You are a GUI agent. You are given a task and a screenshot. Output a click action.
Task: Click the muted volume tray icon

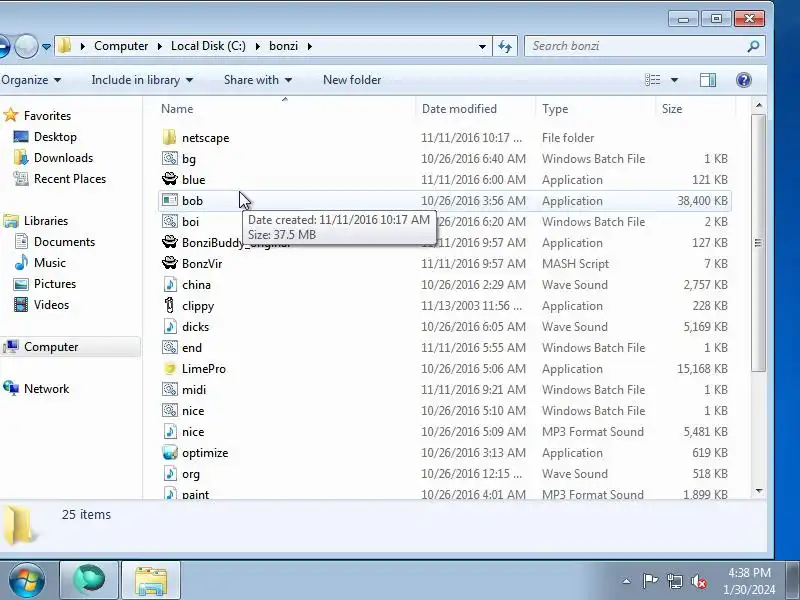pos(699,581)
